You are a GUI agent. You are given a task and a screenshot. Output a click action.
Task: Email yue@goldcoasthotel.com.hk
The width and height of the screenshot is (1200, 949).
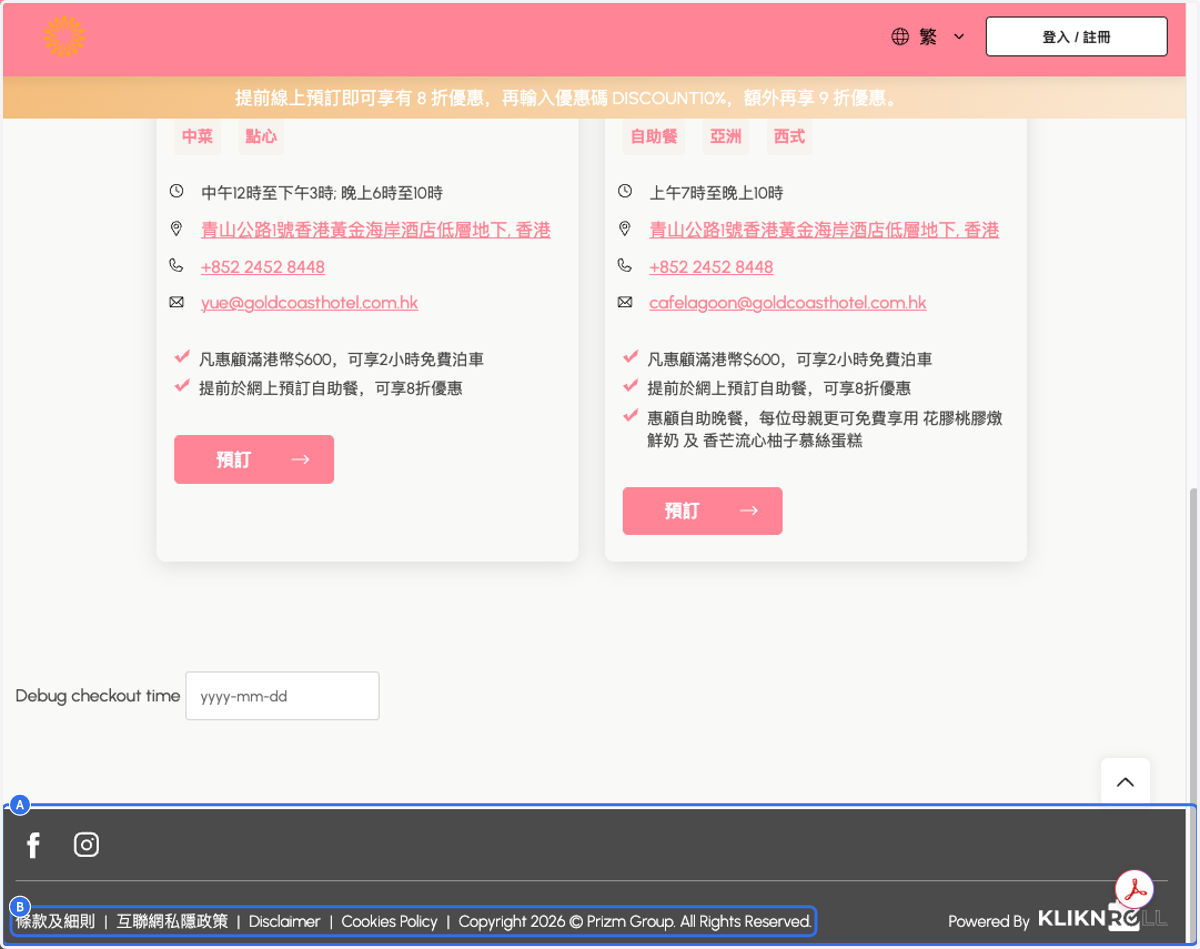[309, 303]
